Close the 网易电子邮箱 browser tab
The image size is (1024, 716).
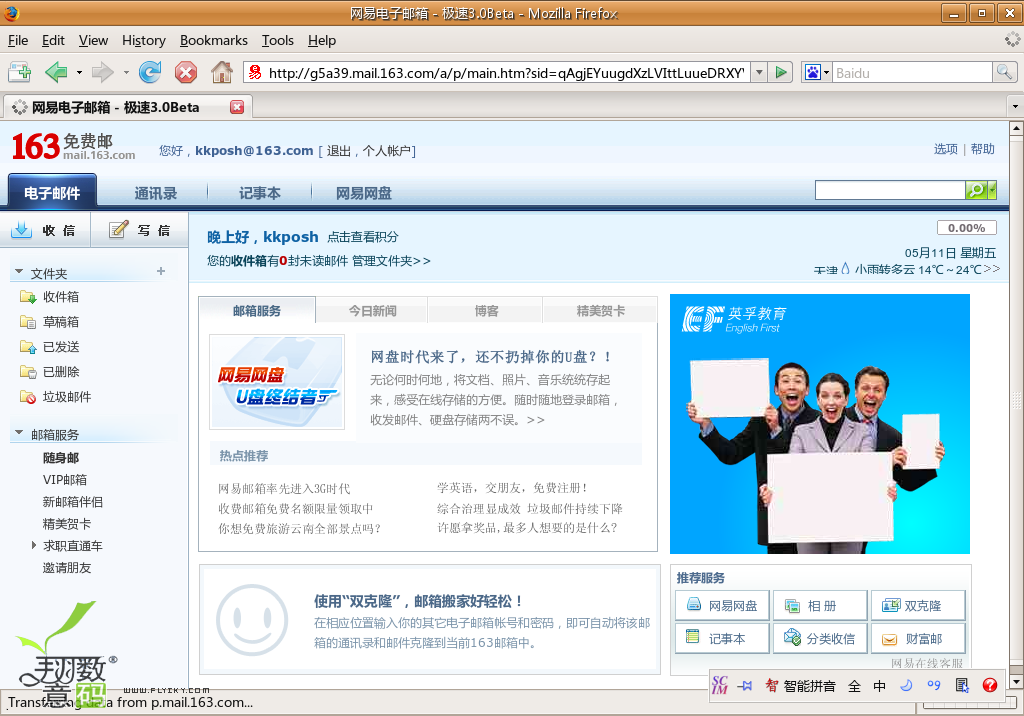coord(237,107)
